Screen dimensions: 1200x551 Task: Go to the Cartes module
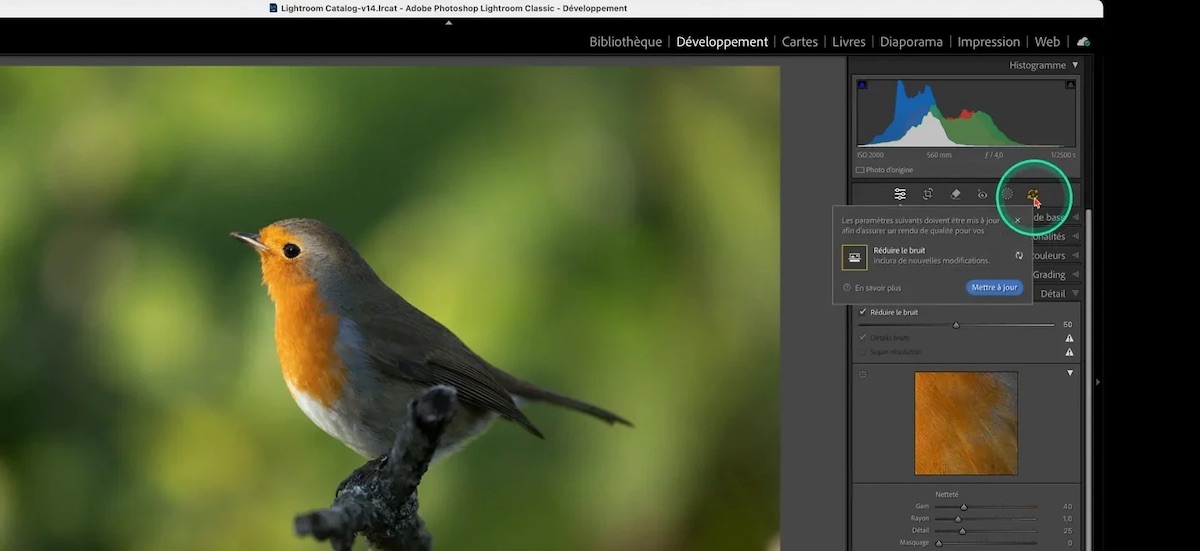(800, 42)
